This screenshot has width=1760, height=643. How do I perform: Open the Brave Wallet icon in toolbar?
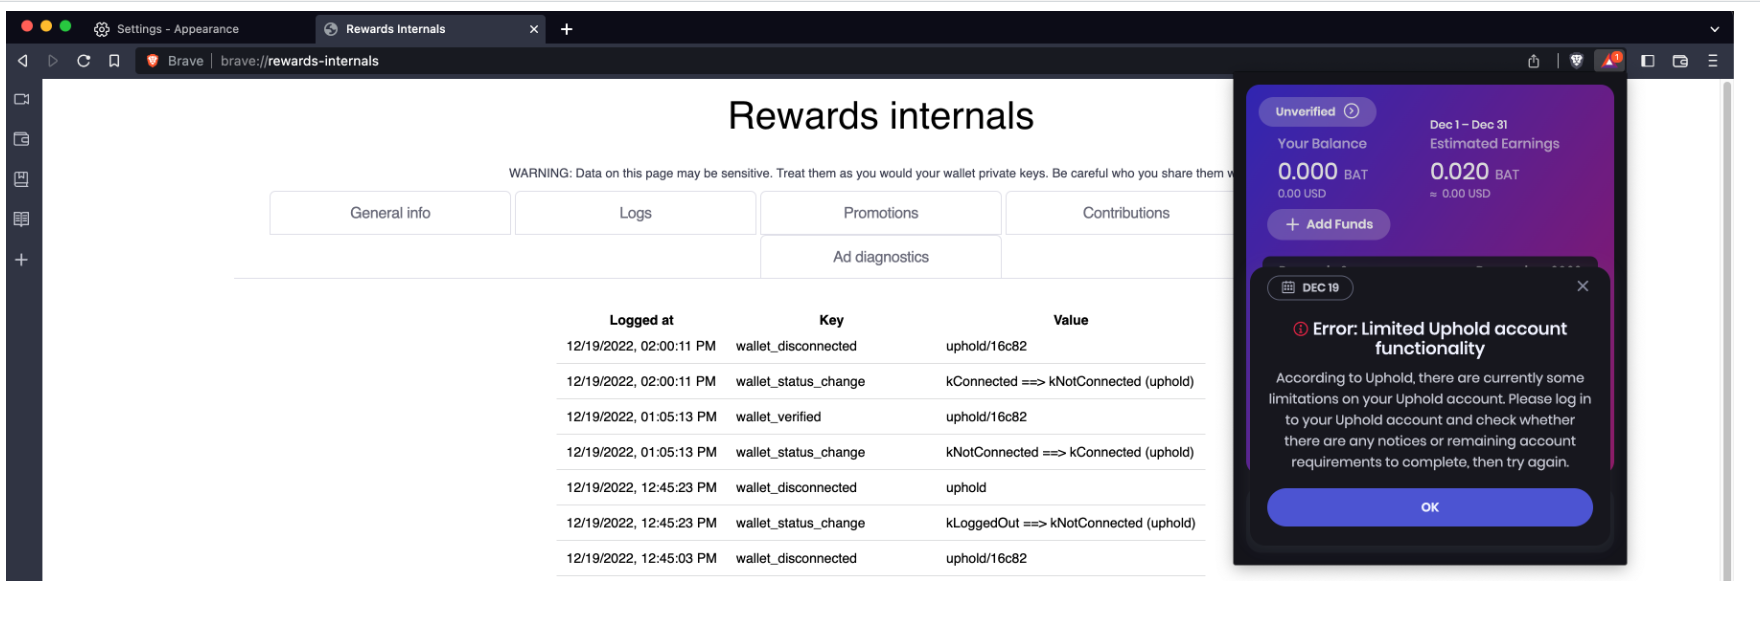[x=1680, y=61]
